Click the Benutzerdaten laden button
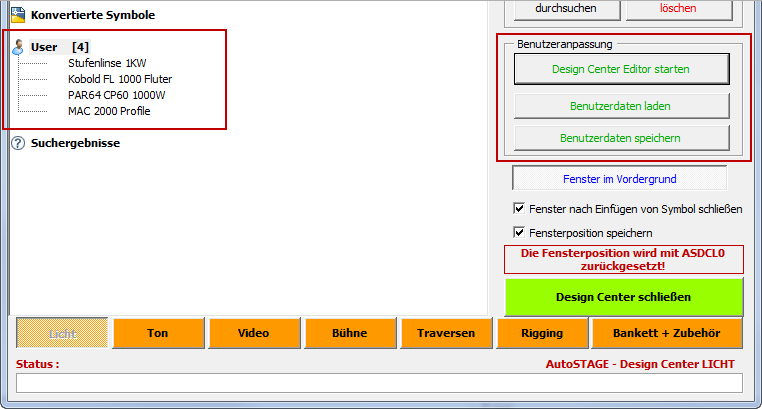This screenshot has height=409, width=762. 621,105
